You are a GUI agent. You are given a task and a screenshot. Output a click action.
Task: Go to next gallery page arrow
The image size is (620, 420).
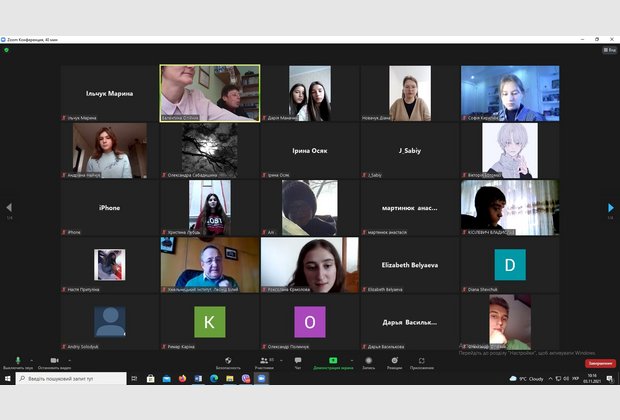click(x=611, y=208)
